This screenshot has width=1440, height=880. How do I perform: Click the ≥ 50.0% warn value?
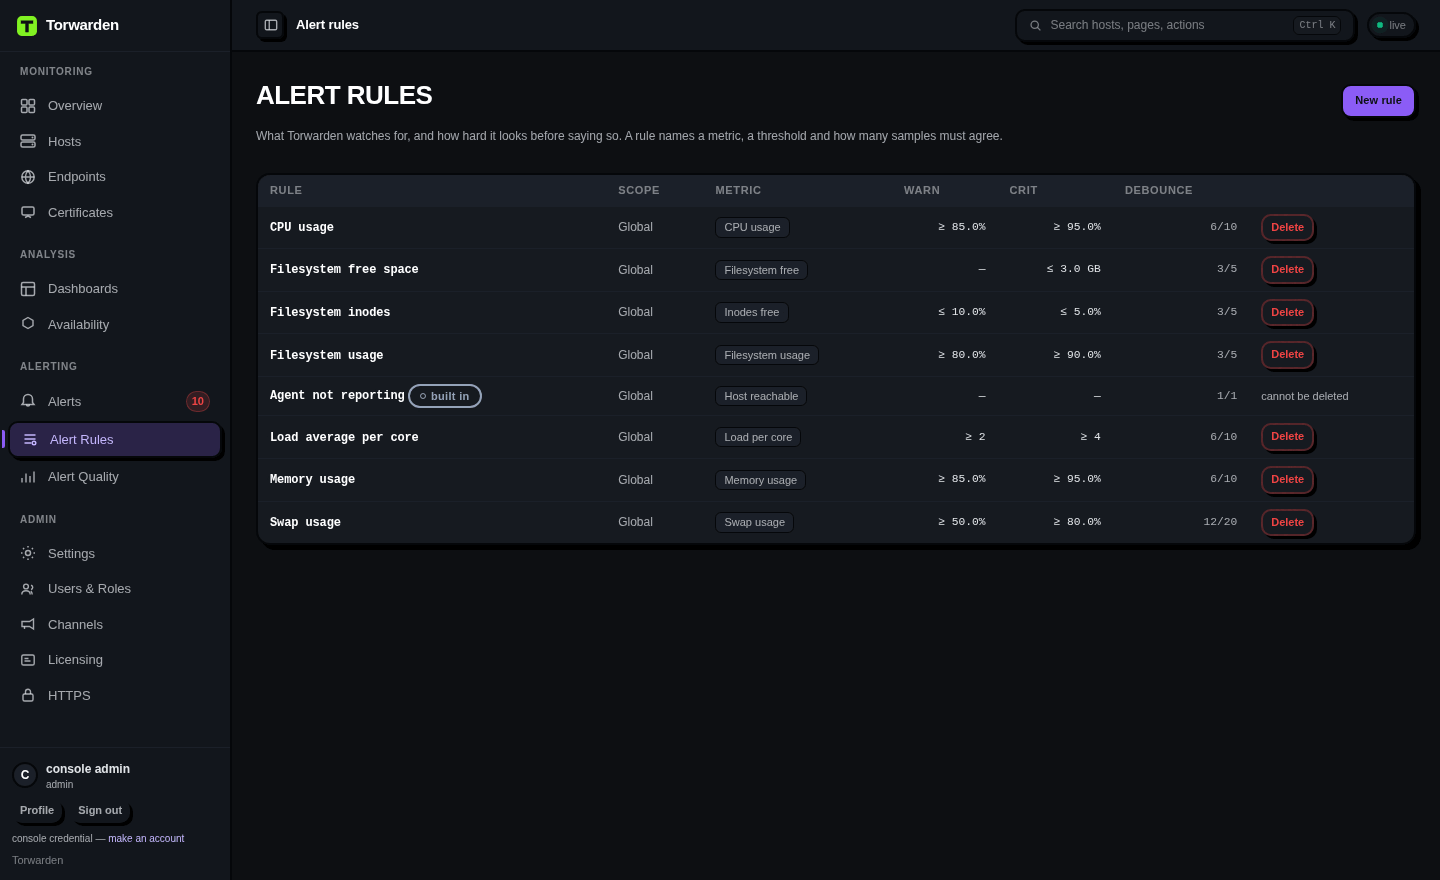pyautogui.click(x=961, y=522)
